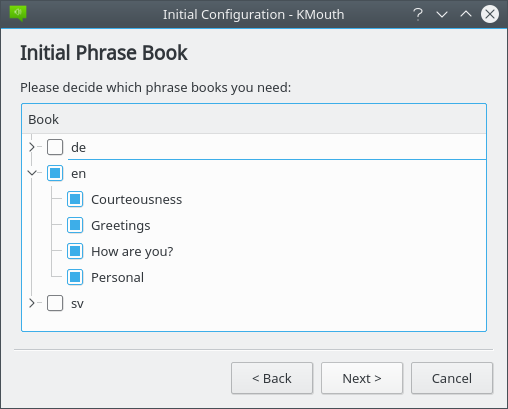Expand the de tree node
Viewport: 508px width, 409px height.
tap(32, 147)
